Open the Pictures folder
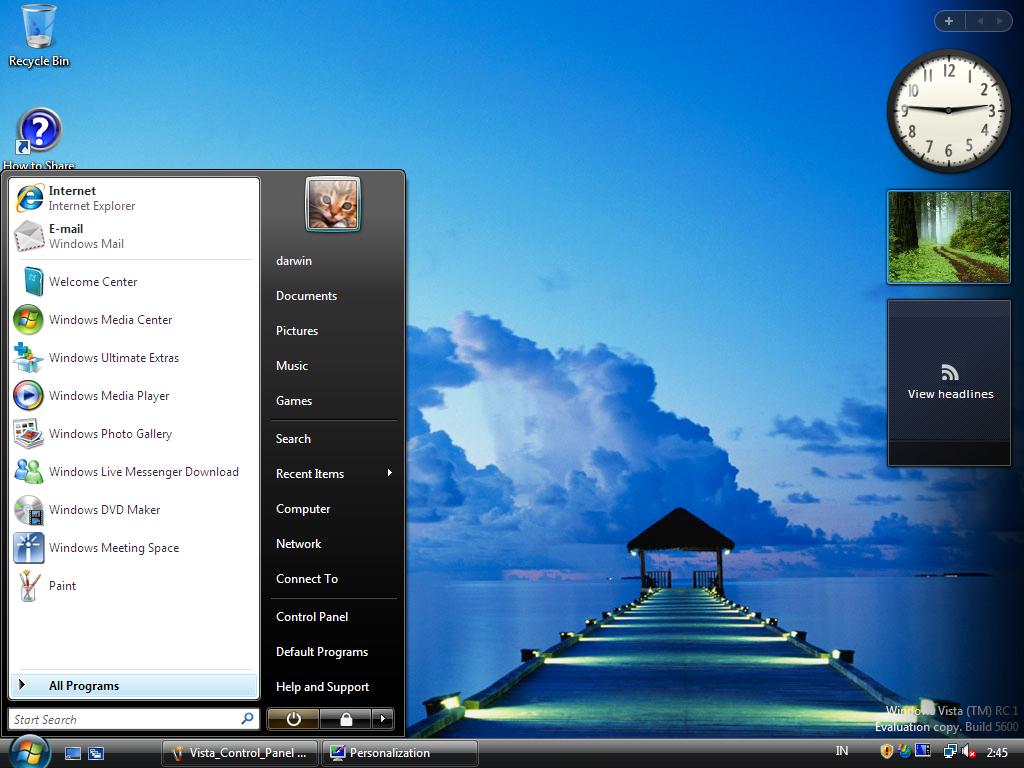Screen dimensions: 1024x768 (334, 330)
